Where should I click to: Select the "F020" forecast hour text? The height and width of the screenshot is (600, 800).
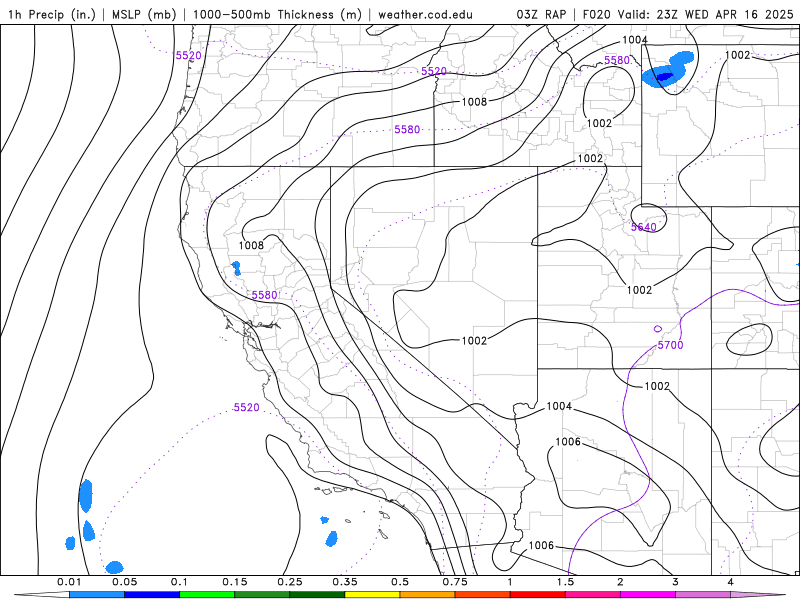(x=597, y=14)
